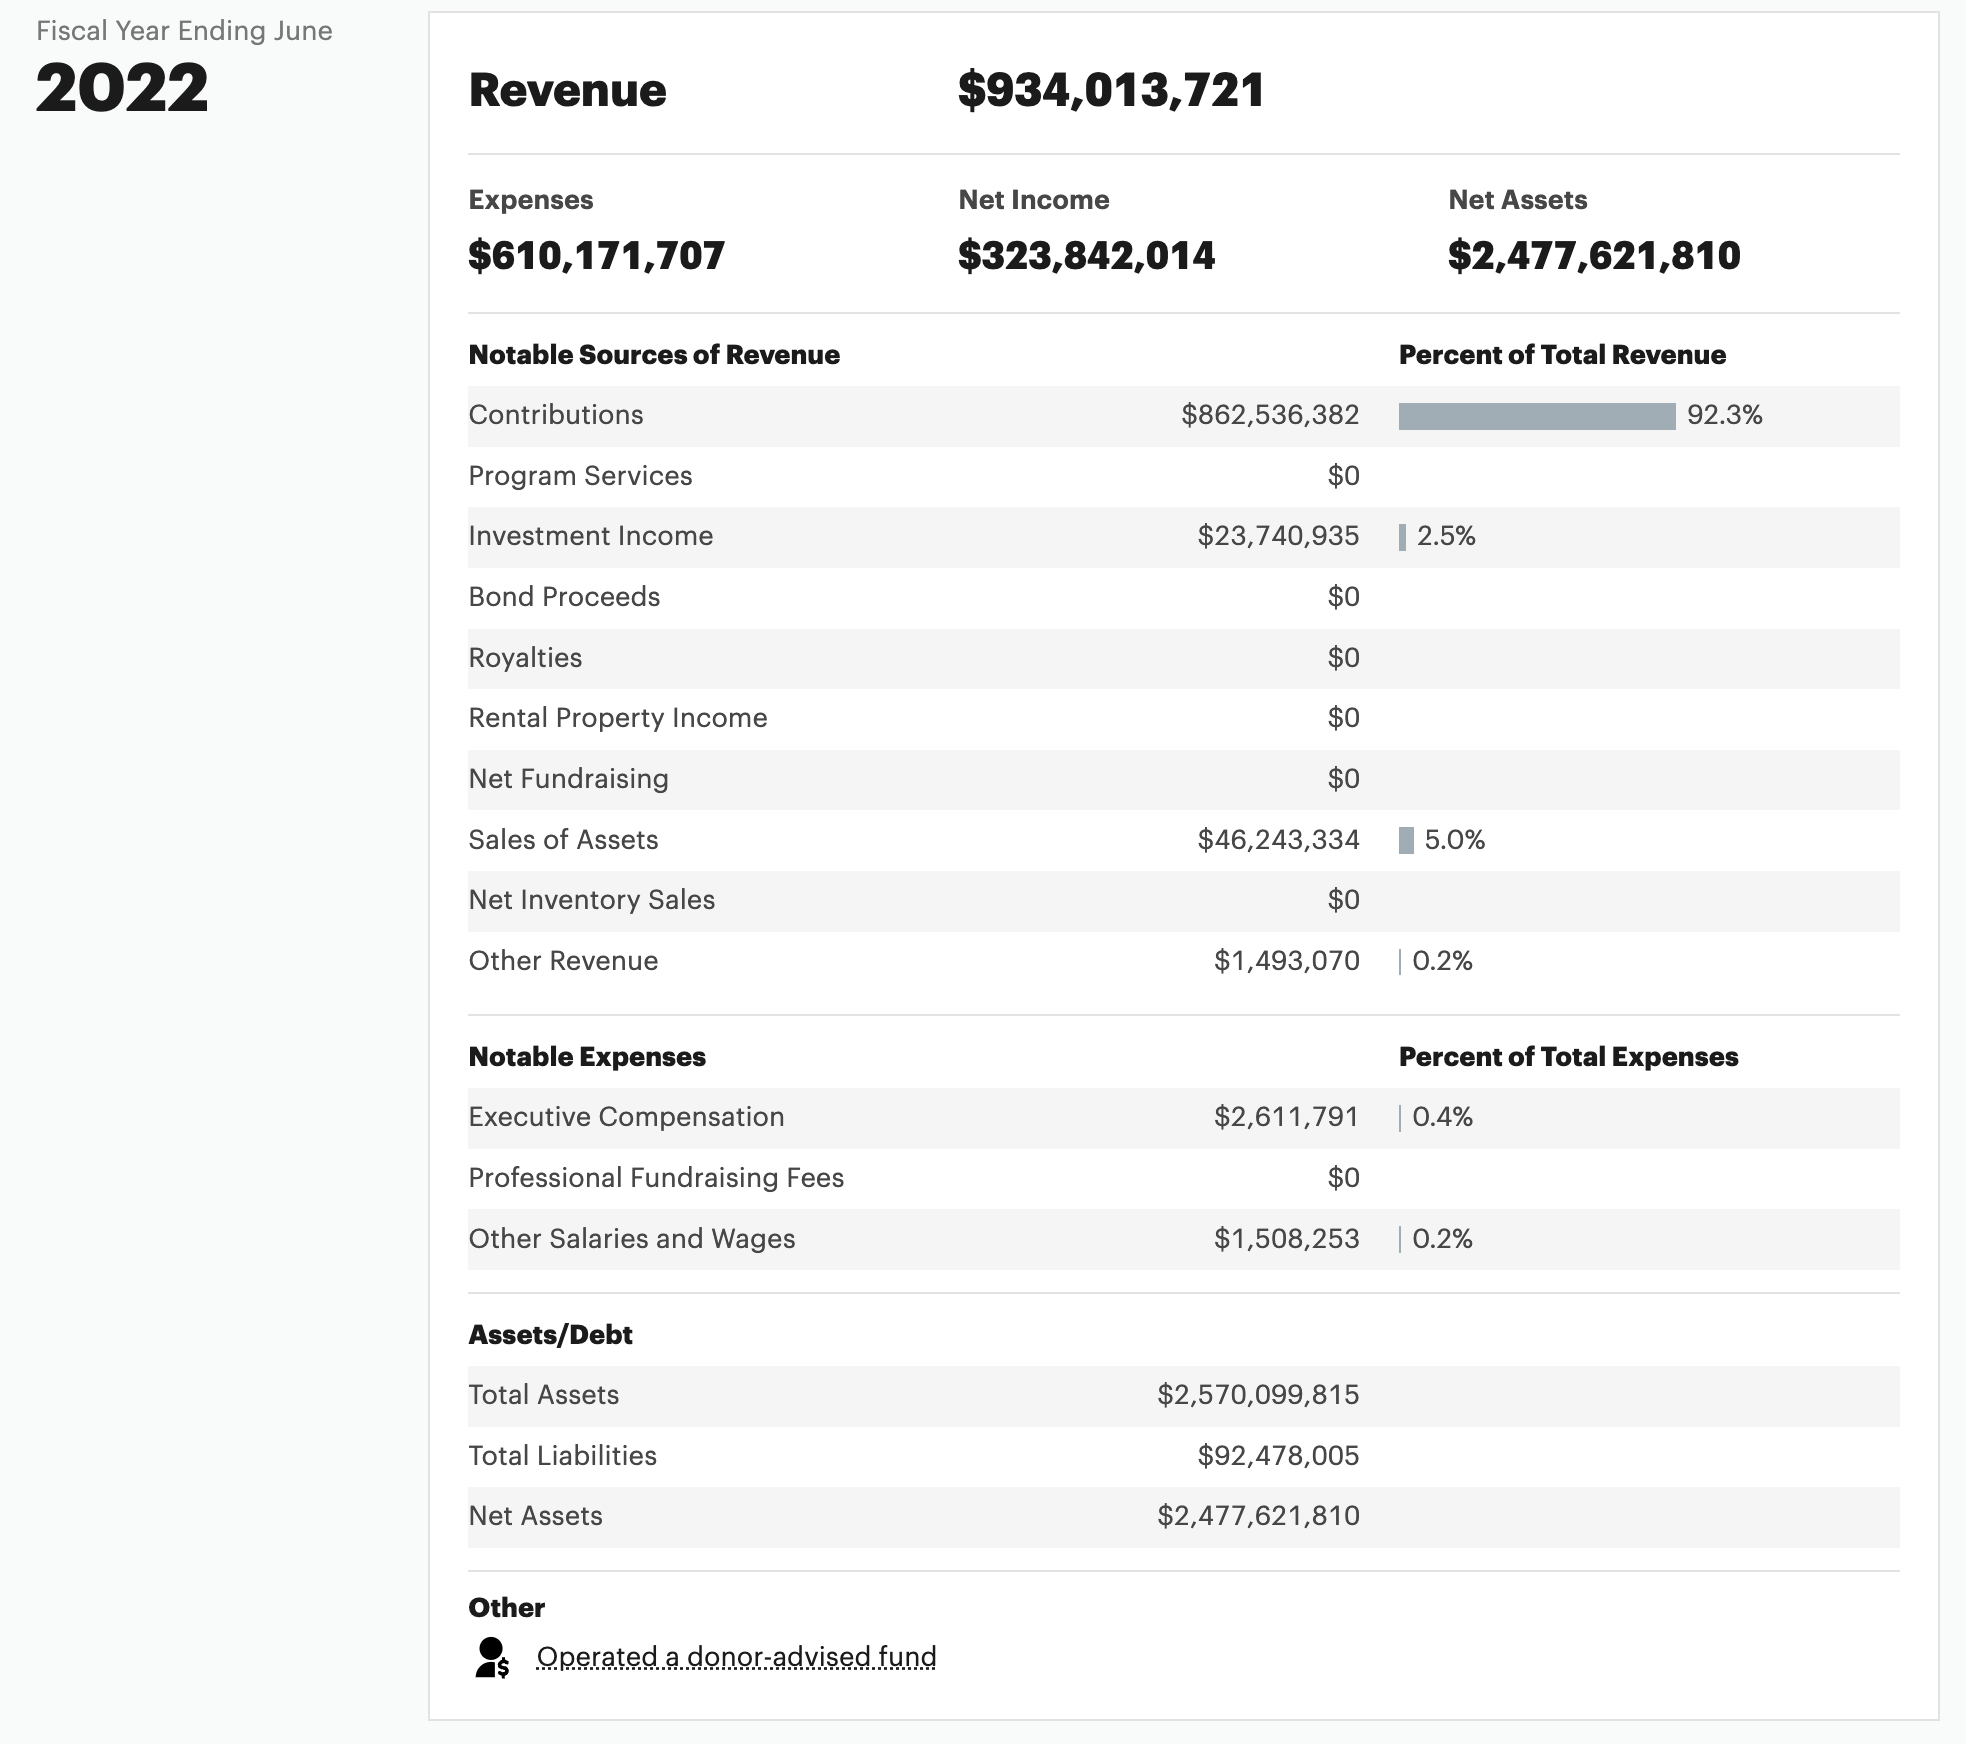Viewport: 1966px width, 1744px height.
Task: Click the 'Percent of Total Revenue' heading
Action: [x=1562, y=355]
